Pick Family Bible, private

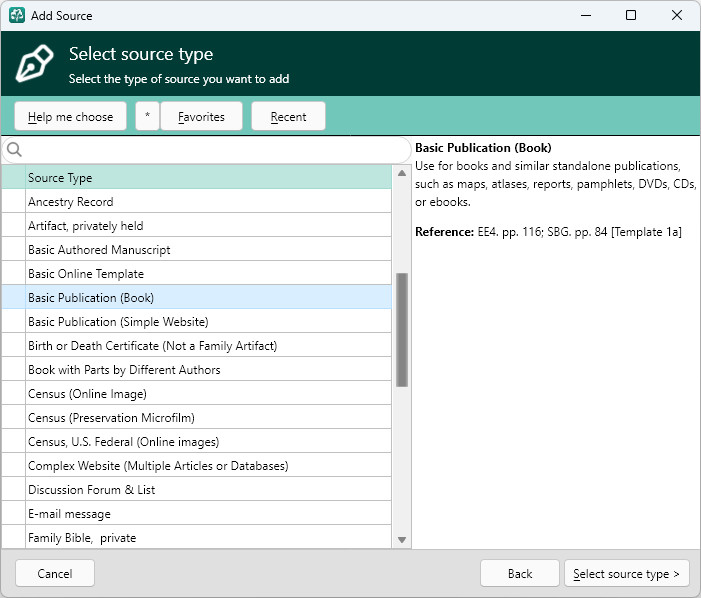point(197,537)
